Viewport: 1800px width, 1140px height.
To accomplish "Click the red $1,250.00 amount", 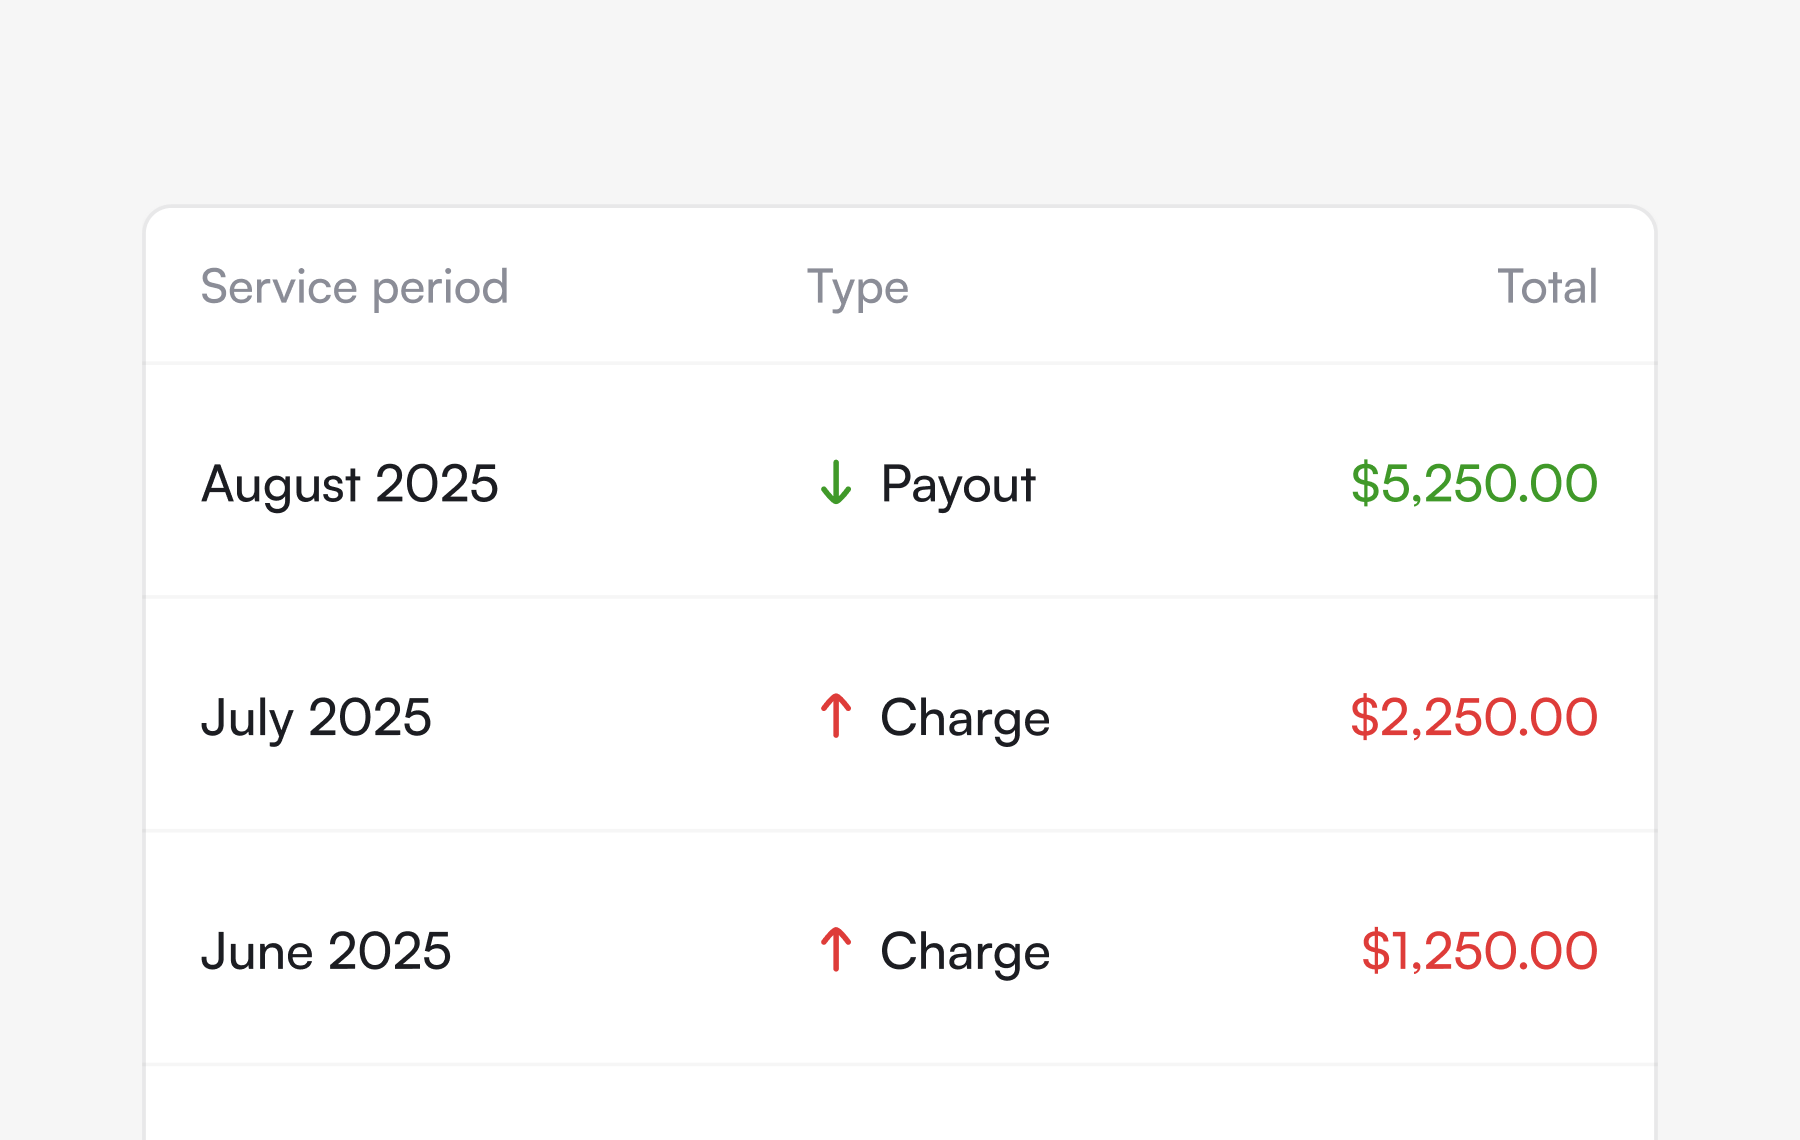I will click(1478, 951).
